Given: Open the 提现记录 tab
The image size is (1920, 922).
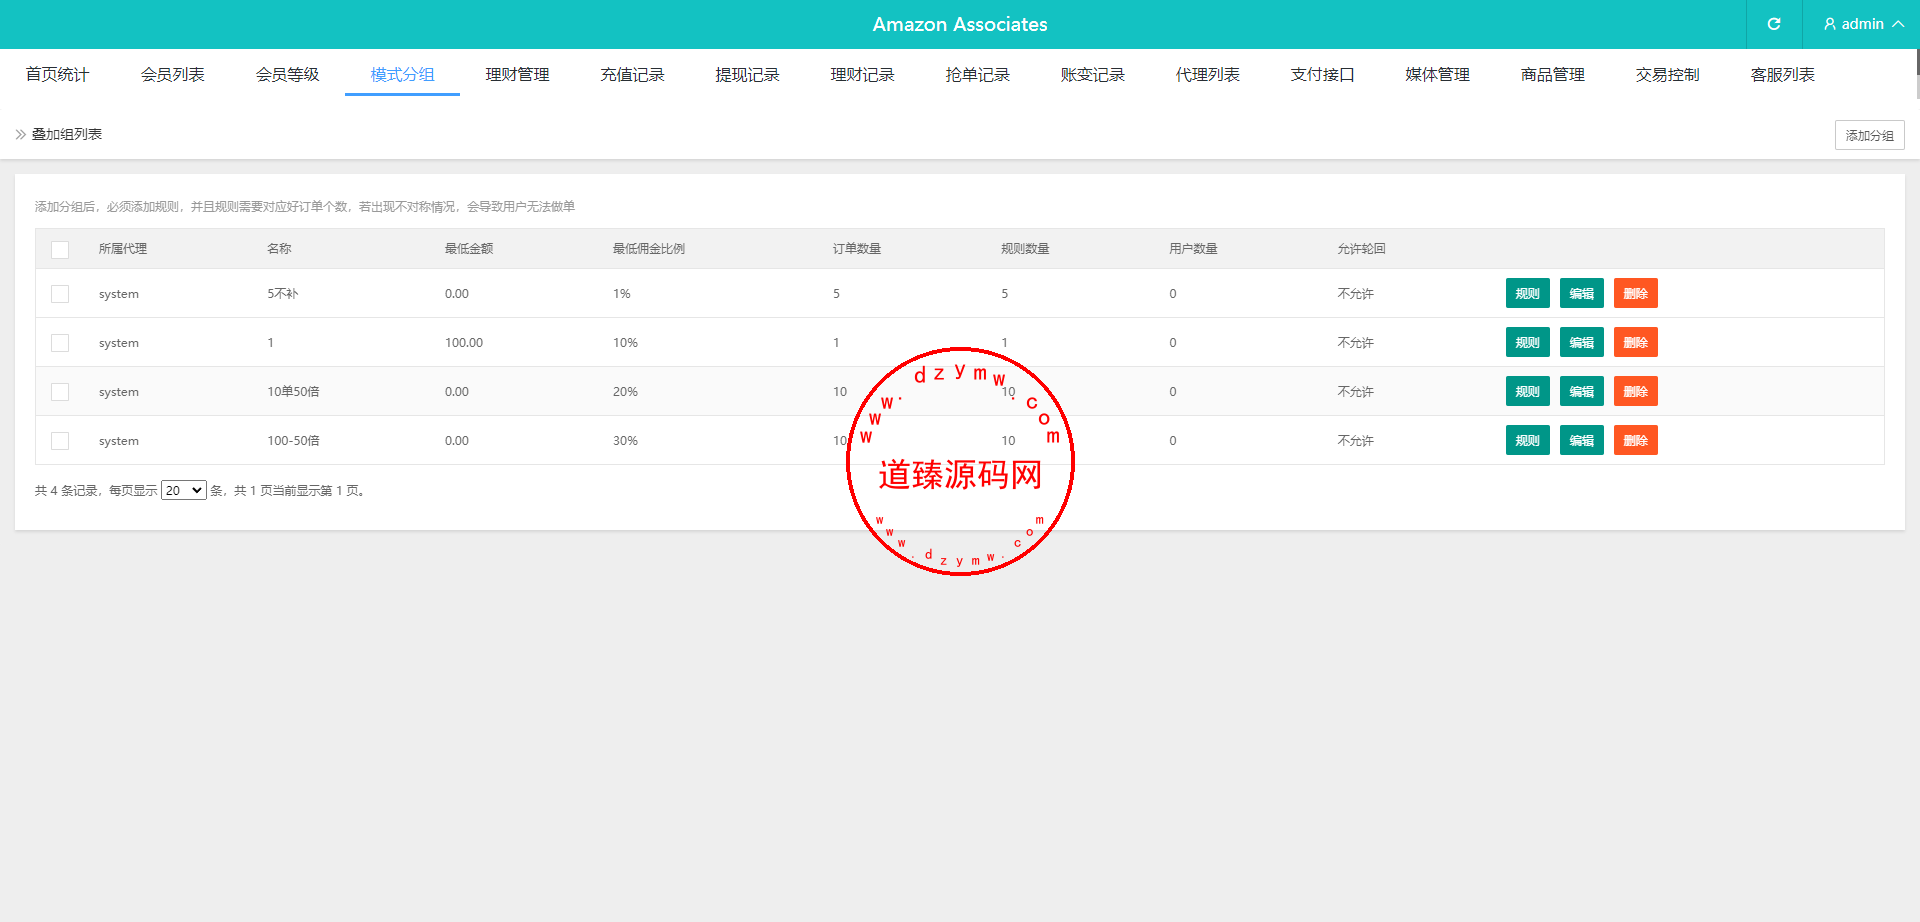Looking at the screenshot, I should [747, 75].
